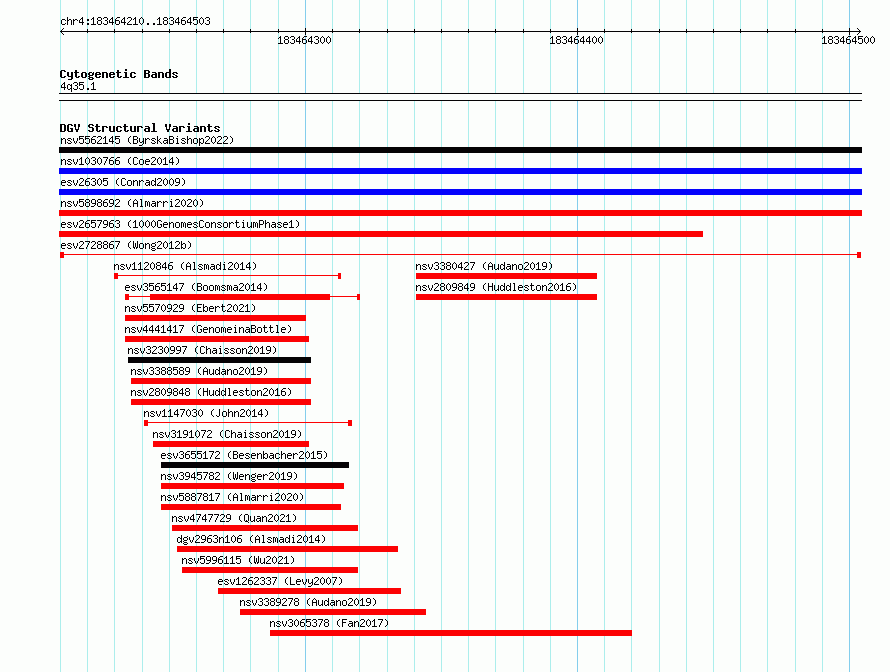Click the red esv2657963 variant bar

pos(381,234)
